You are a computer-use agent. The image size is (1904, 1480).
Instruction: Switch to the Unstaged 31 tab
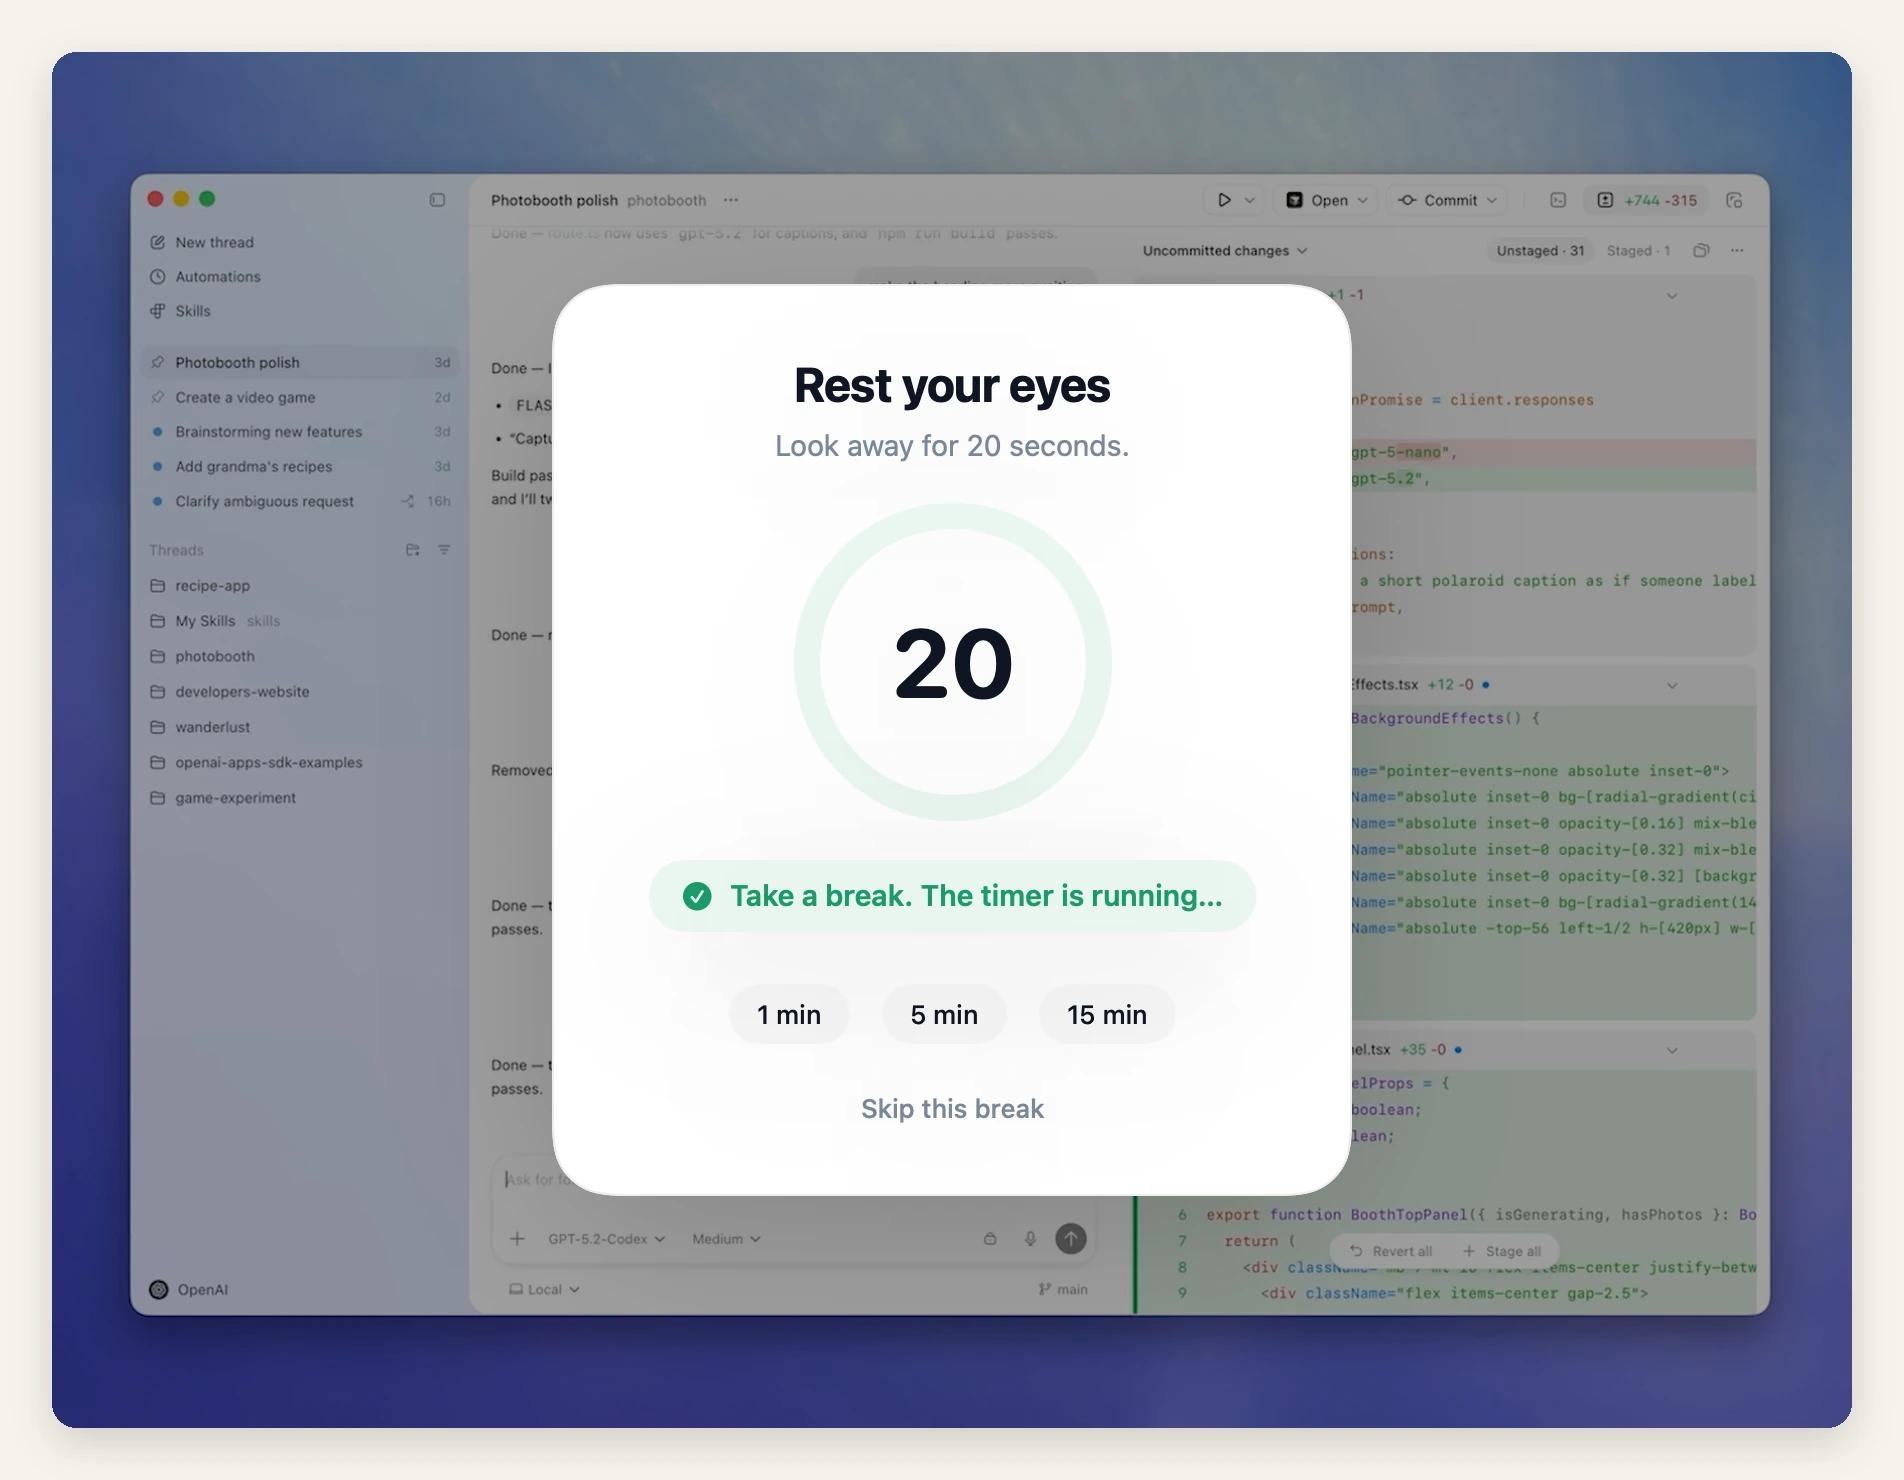pos(1540,251)
